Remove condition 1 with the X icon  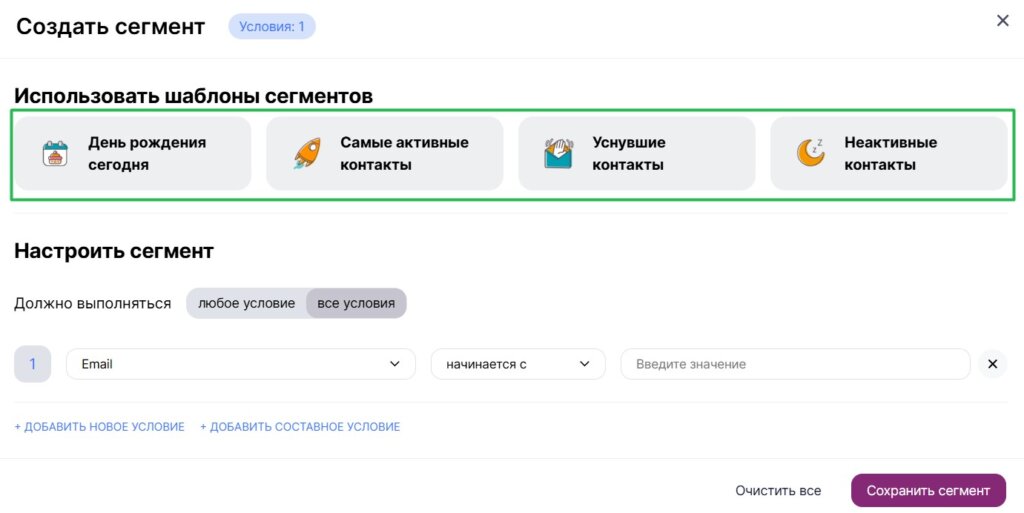(x=992, y=364)
